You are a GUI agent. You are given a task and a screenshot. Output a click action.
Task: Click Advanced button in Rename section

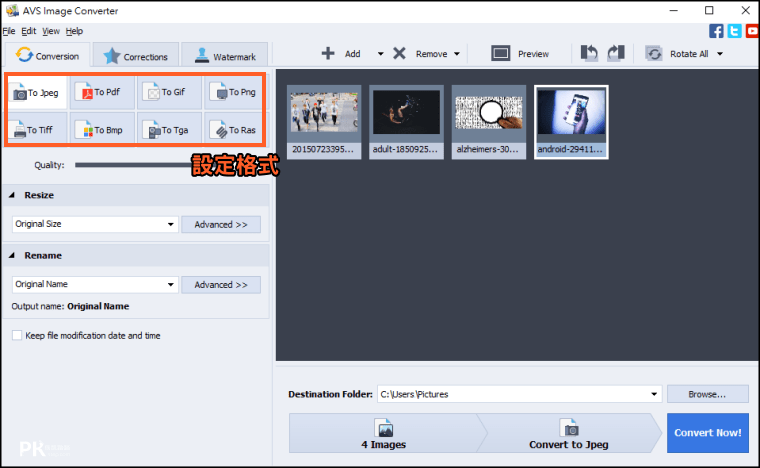pyautogui.click(x=221, y=285)
